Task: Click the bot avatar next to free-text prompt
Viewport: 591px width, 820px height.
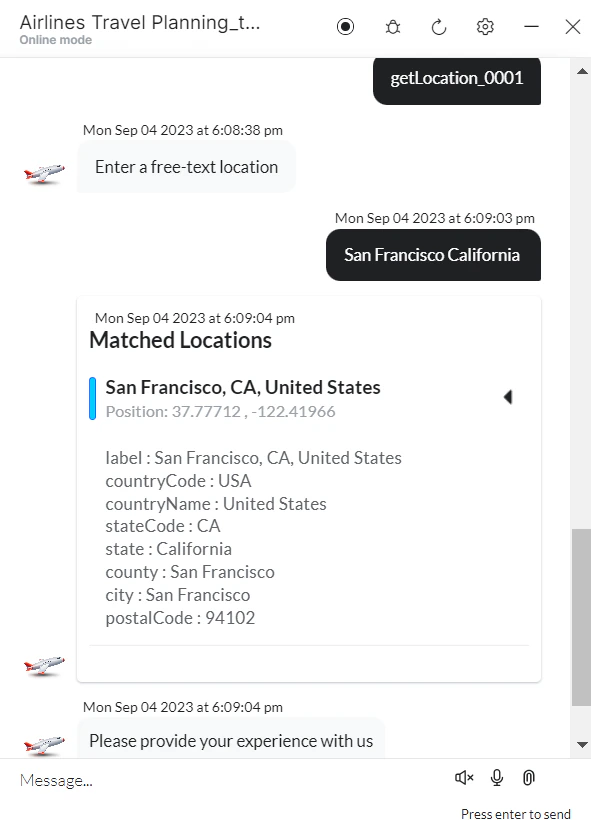Action: (x=43, y=172)
